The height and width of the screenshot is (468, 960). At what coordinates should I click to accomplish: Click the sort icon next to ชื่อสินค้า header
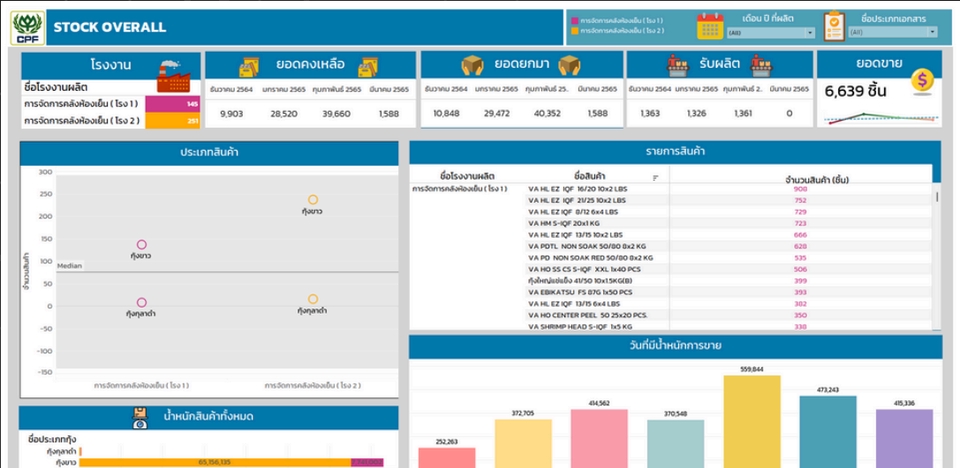(x=656, y=178)
